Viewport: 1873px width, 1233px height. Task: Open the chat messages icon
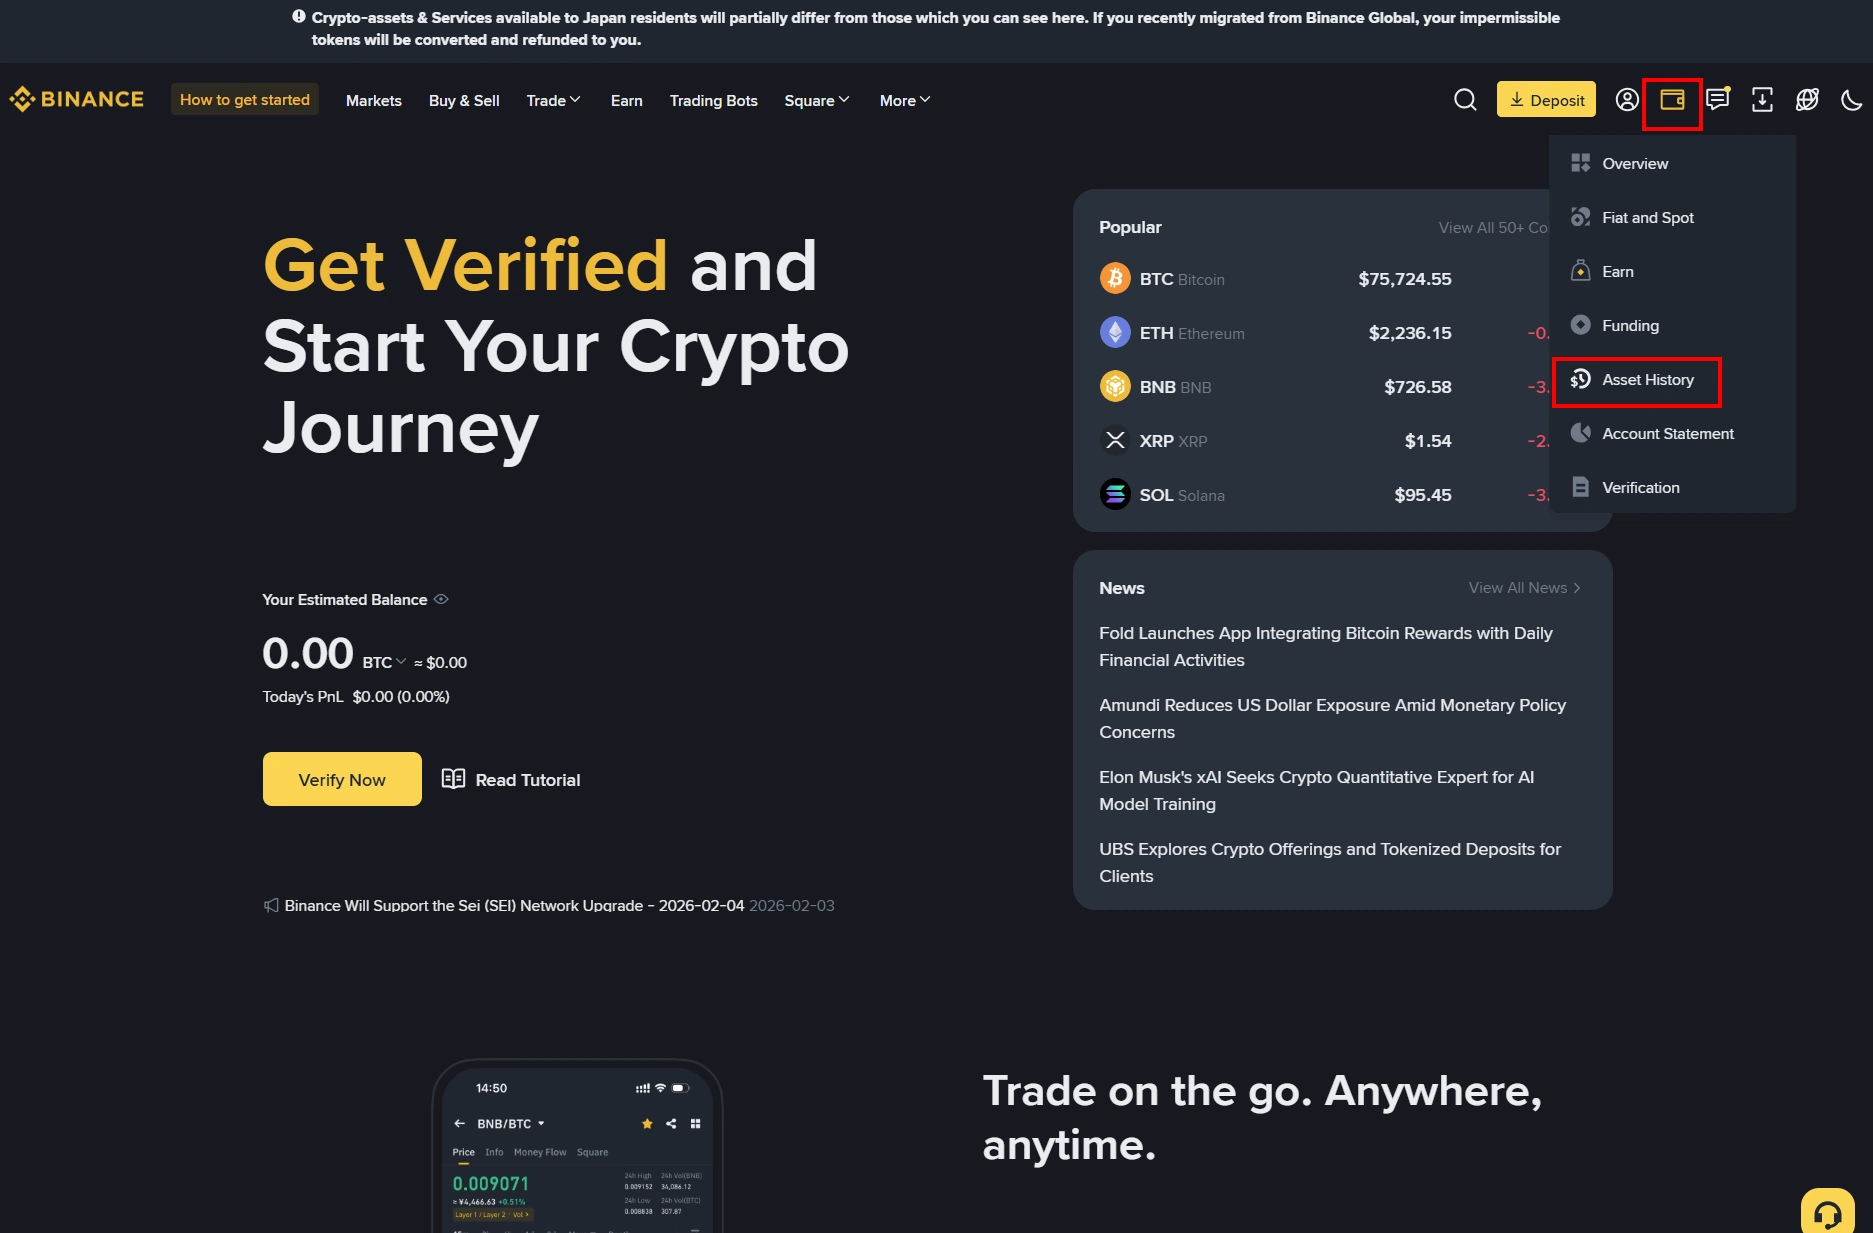pyautogui.click(x=1718, y=100)
